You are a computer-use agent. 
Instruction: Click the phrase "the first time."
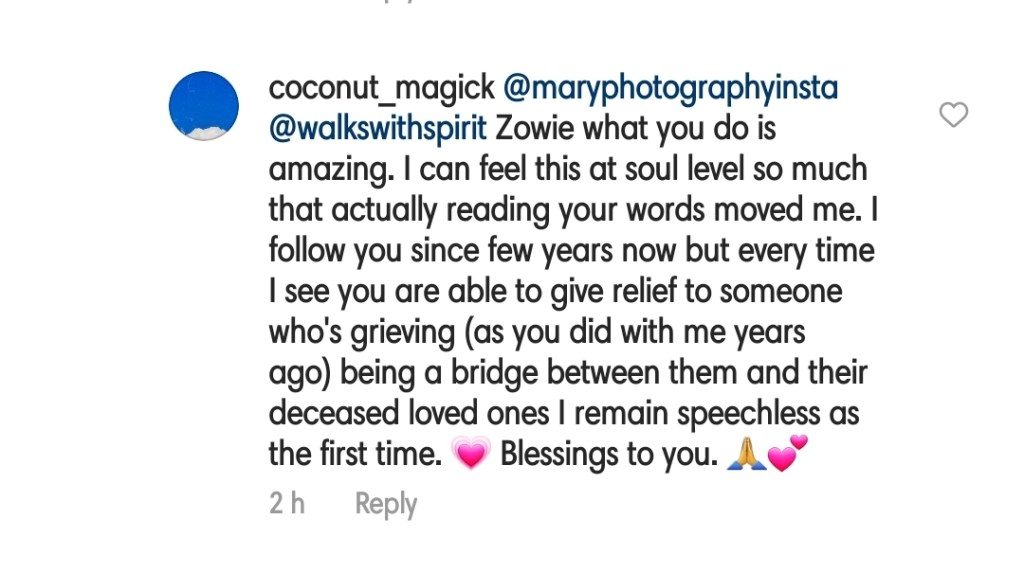[x=355, y=456]
